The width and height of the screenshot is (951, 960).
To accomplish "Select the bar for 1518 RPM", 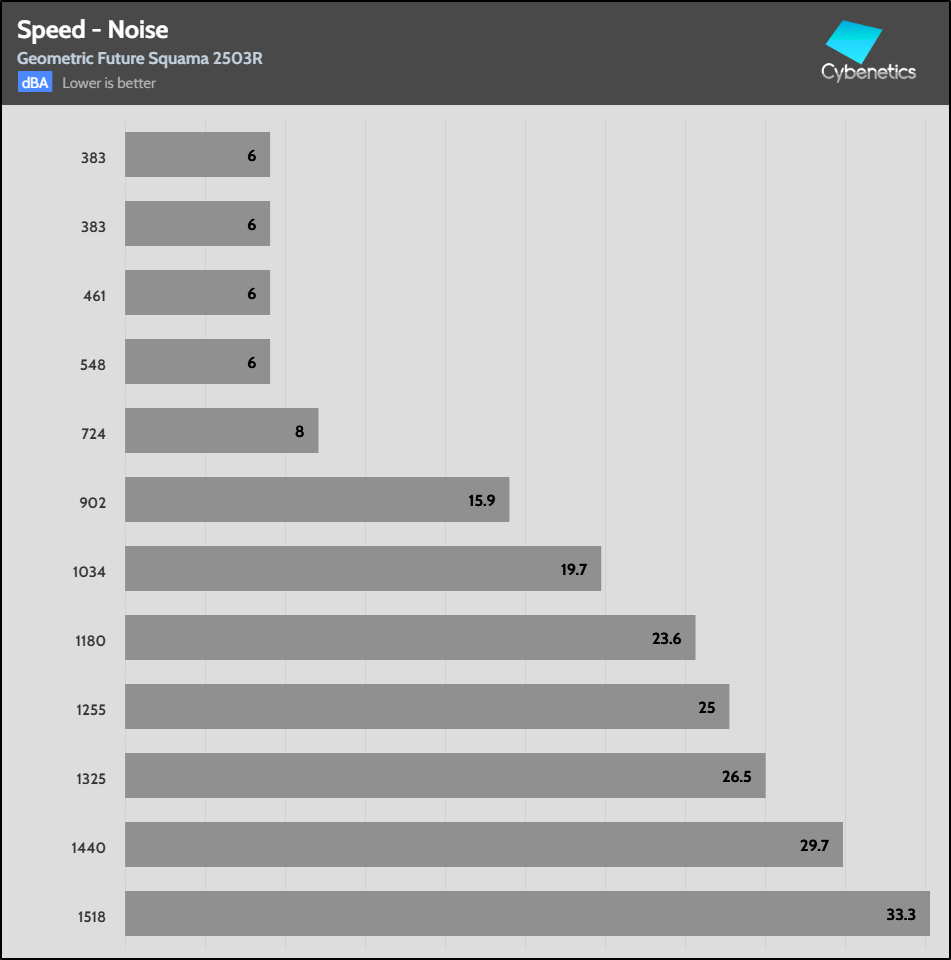I will (527, 913).
